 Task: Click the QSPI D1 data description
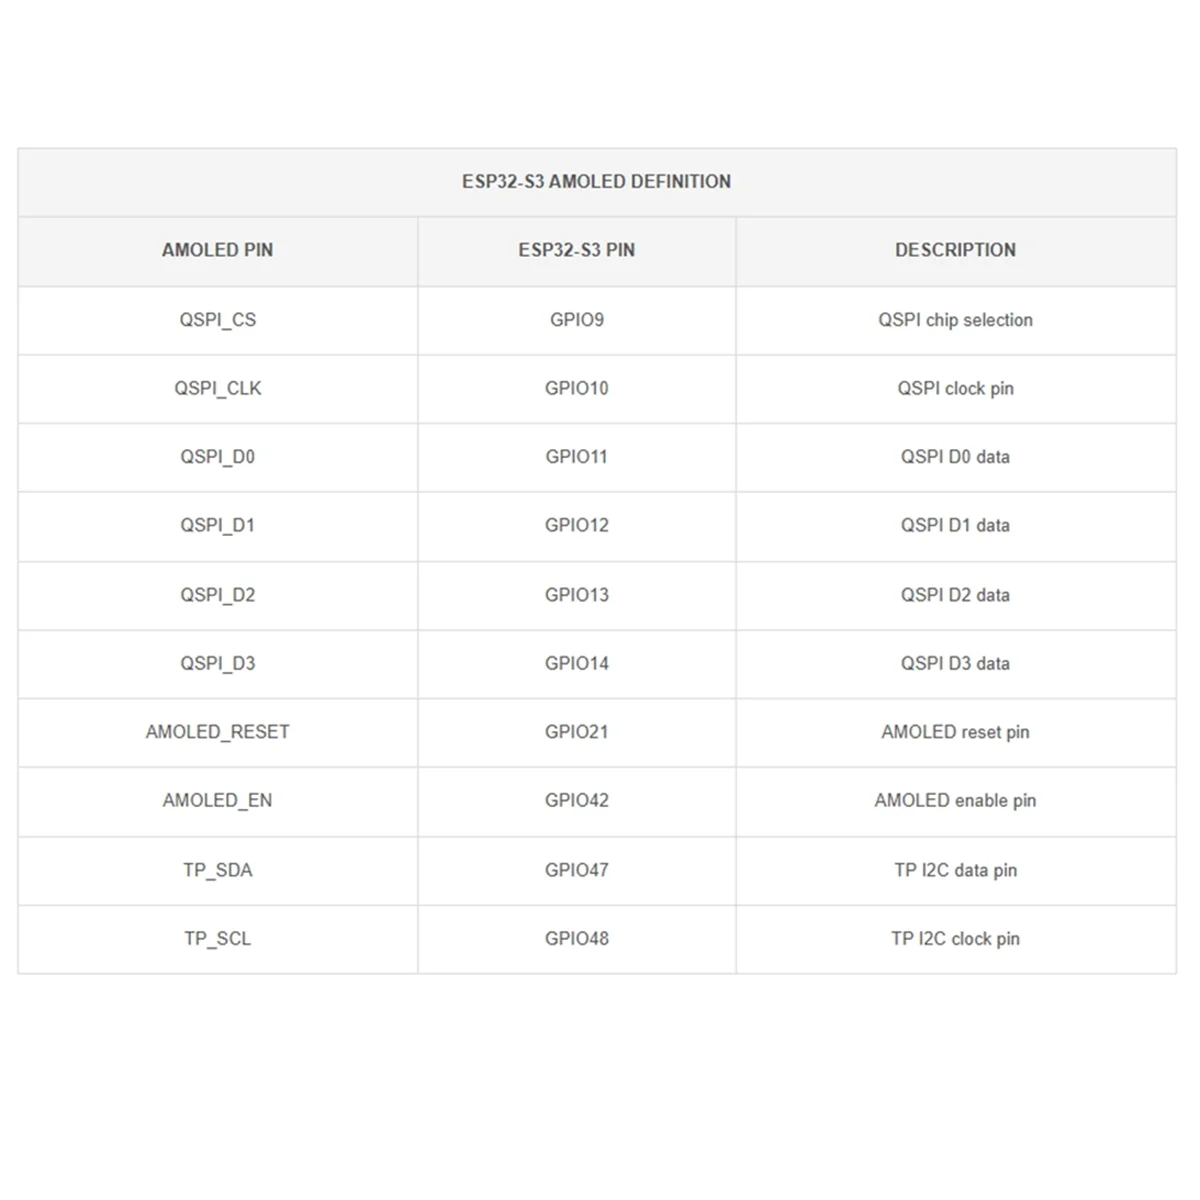coord(955,525)
